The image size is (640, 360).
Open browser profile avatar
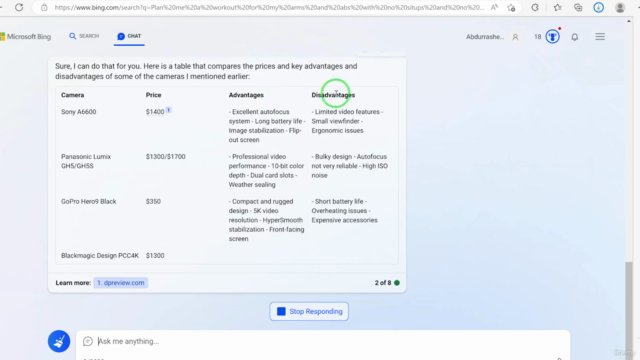click(x=620, y=7)
